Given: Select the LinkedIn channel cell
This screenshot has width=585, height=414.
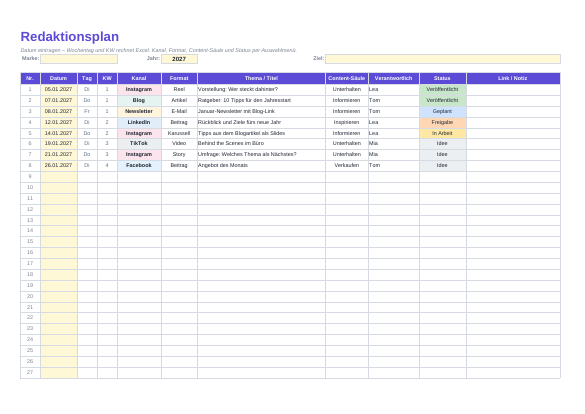Looking at the screenshot, I should point(139,122).
